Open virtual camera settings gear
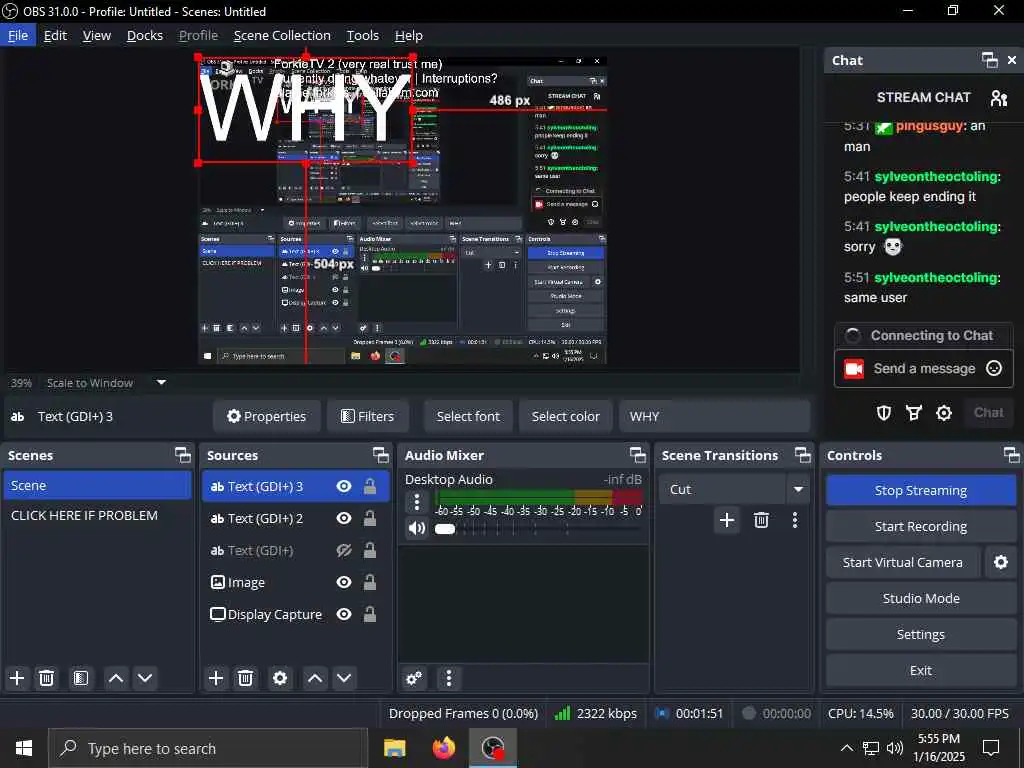 1000,562
